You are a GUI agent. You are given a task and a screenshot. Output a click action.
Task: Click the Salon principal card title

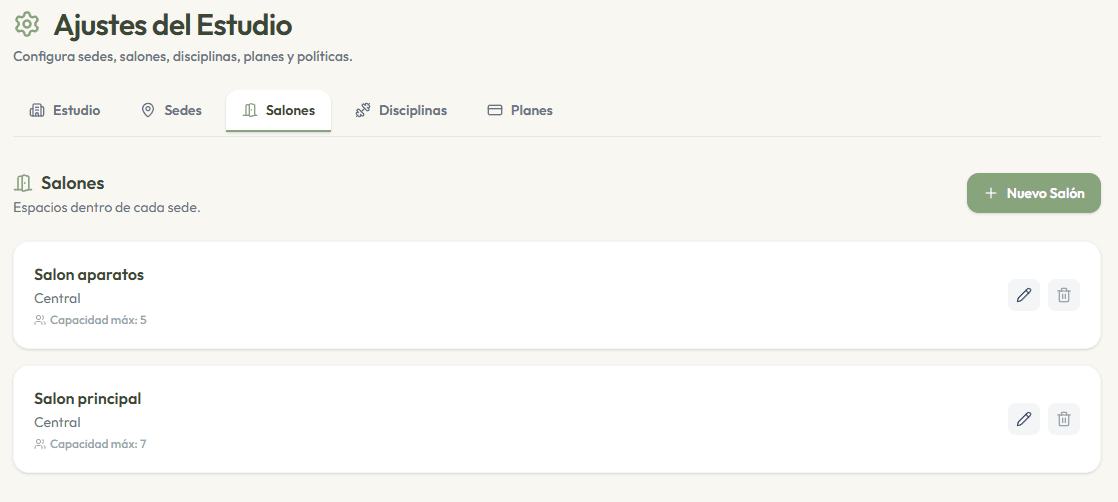[x=88, y=399]
